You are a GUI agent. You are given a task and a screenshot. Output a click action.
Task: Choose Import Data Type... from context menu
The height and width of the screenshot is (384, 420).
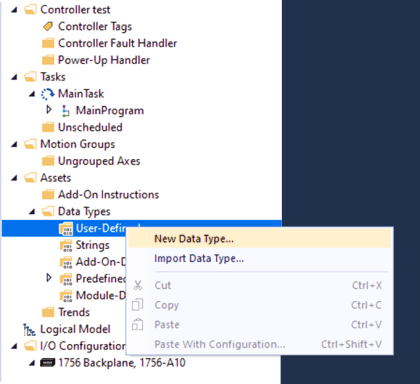tap(259, 258)
